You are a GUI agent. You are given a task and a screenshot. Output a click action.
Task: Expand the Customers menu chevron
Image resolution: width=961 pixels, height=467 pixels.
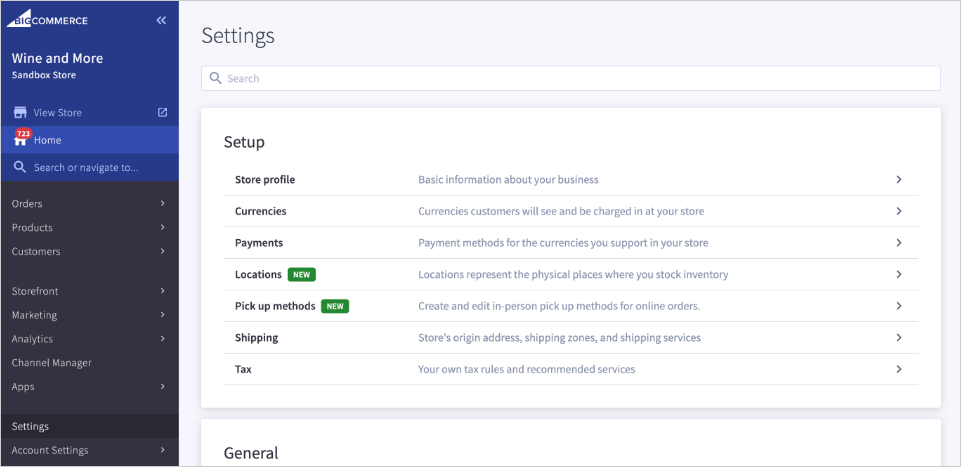pos(162,251)
